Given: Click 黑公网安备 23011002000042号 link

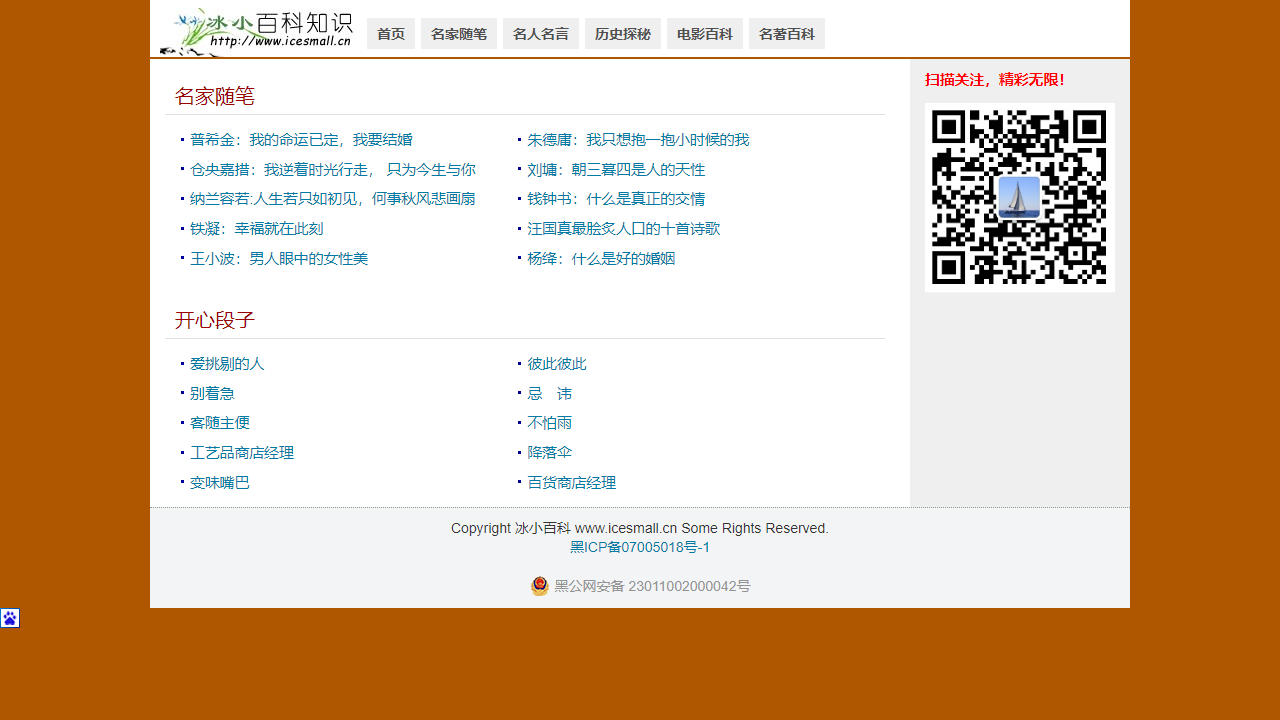Looking at the screenshot, I should coord(652,586).
